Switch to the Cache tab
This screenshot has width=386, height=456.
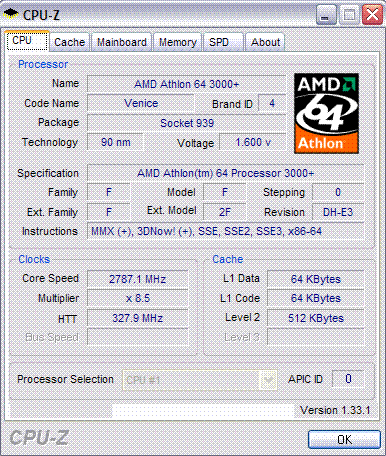(x=70, y=42)
